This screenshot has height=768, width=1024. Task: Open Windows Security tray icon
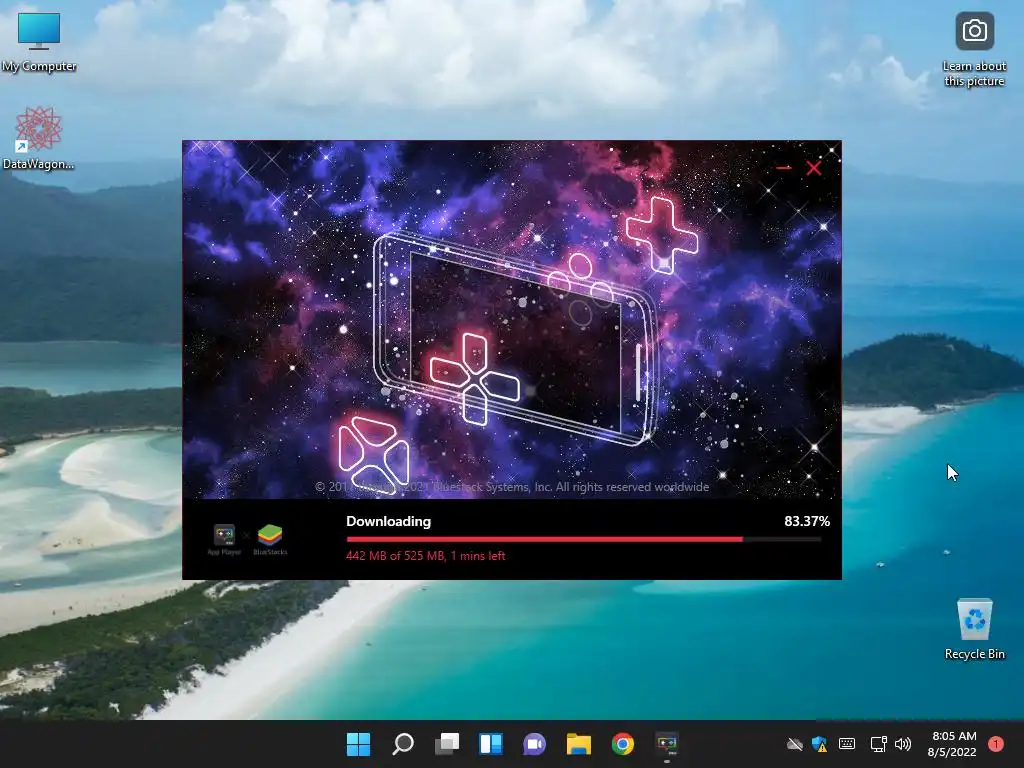pyautogui.click(x=819, y=744)
